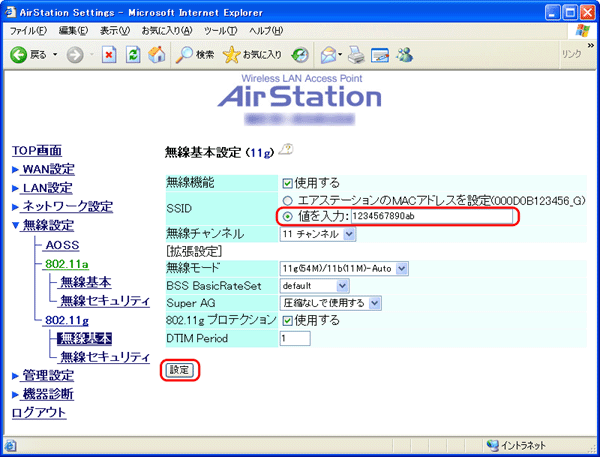The width and height of the screenshot is (600, 457).
Task: Click the Edit page icon
Action: [x=380, y=55]
